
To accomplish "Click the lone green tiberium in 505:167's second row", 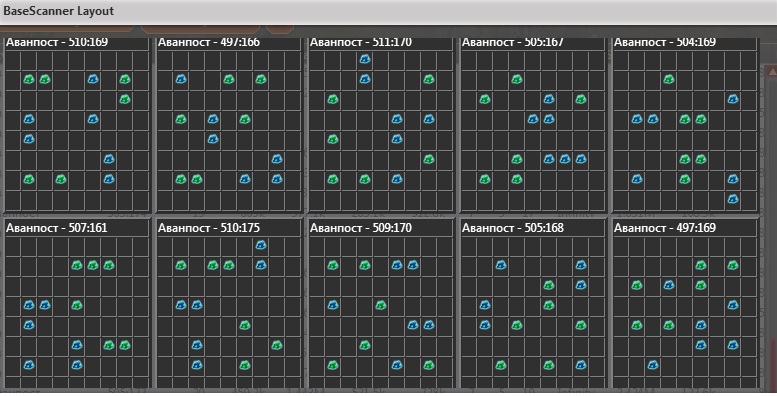I will [x=517, y=79].
